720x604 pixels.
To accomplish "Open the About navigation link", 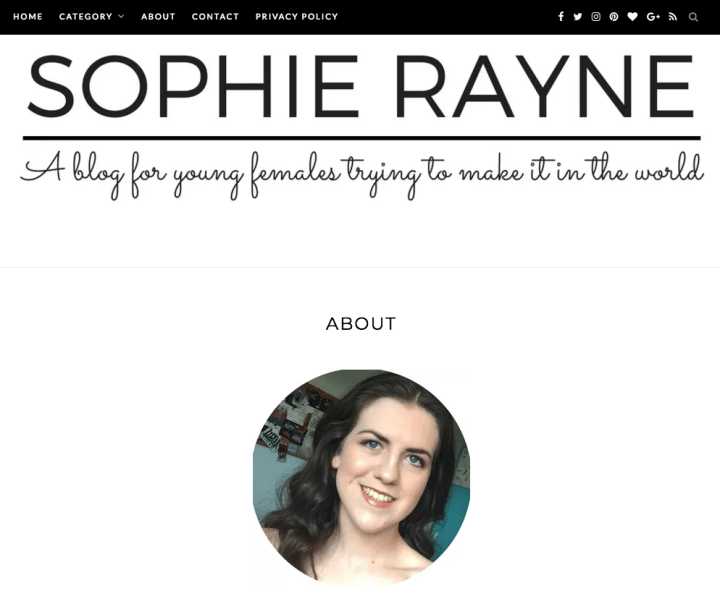I will tap(158, 17).
